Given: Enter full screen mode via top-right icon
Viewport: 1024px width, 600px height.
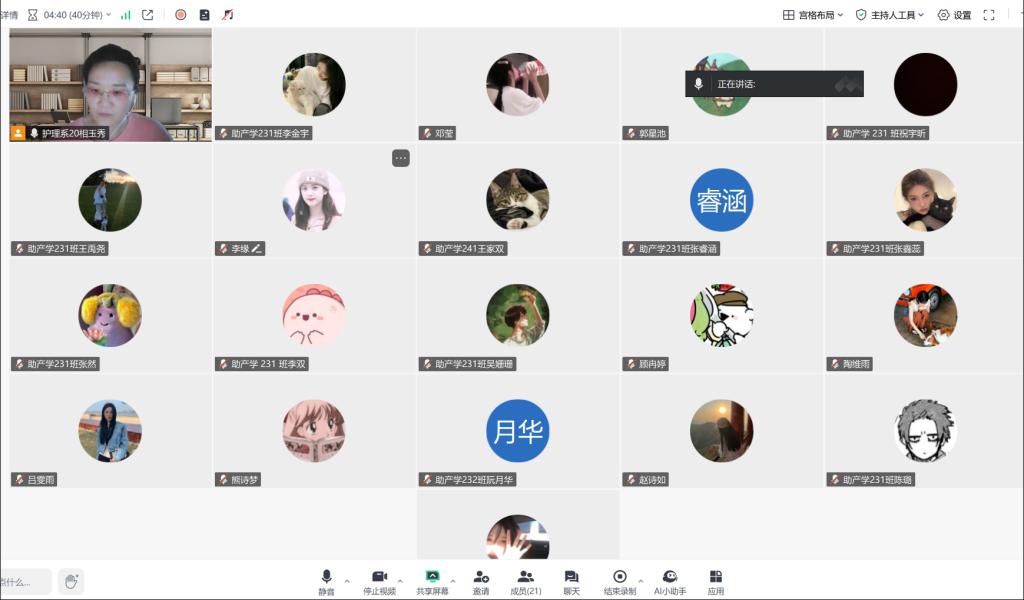Looking at the screenshot, I should [x=989, y=15].
